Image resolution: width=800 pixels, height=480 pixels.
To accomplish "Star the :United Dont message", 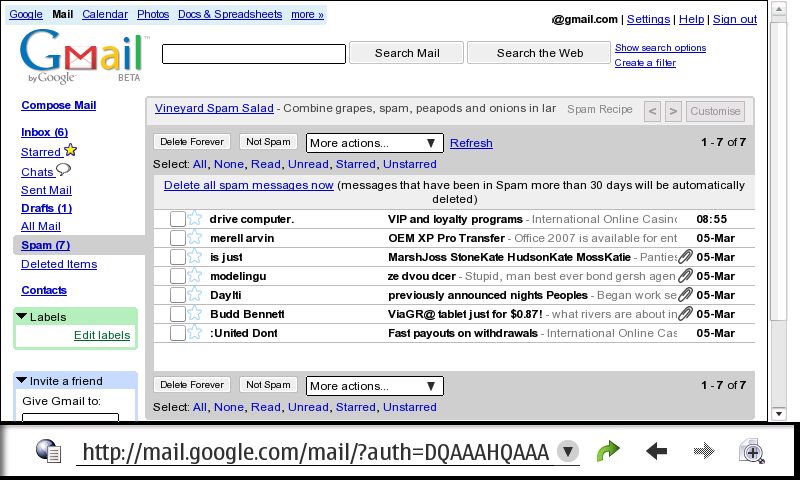I will pyautogui.click(x=194, y=333).
